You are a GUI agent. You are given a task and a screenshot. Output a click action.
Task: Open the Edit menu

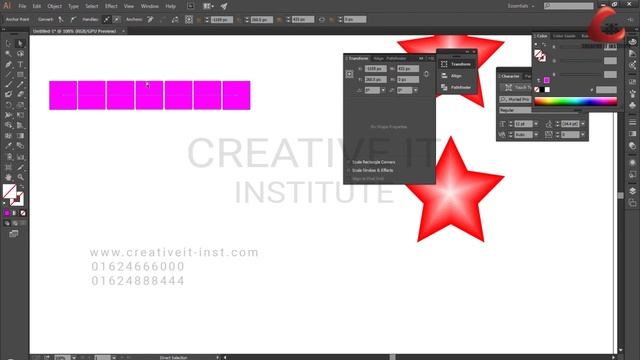37,6
